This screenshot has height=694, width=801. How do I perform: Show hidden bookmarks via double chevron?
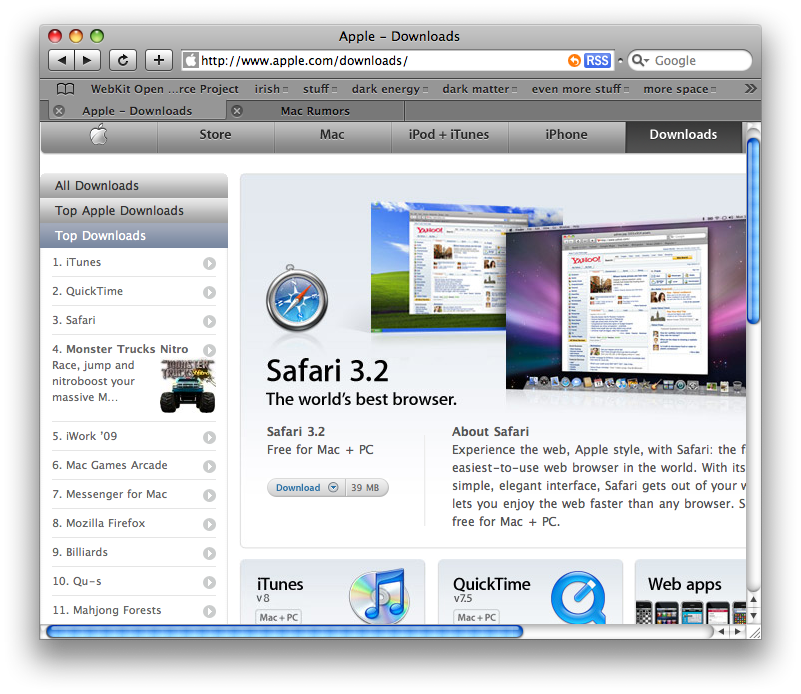point(750,88)
